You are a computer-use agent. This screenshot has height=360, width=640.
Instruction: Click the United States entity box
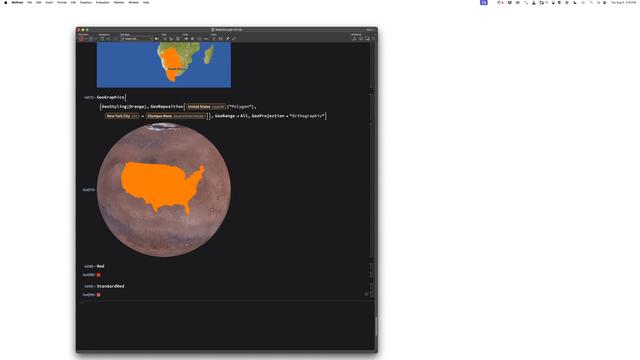click(206, 107)
